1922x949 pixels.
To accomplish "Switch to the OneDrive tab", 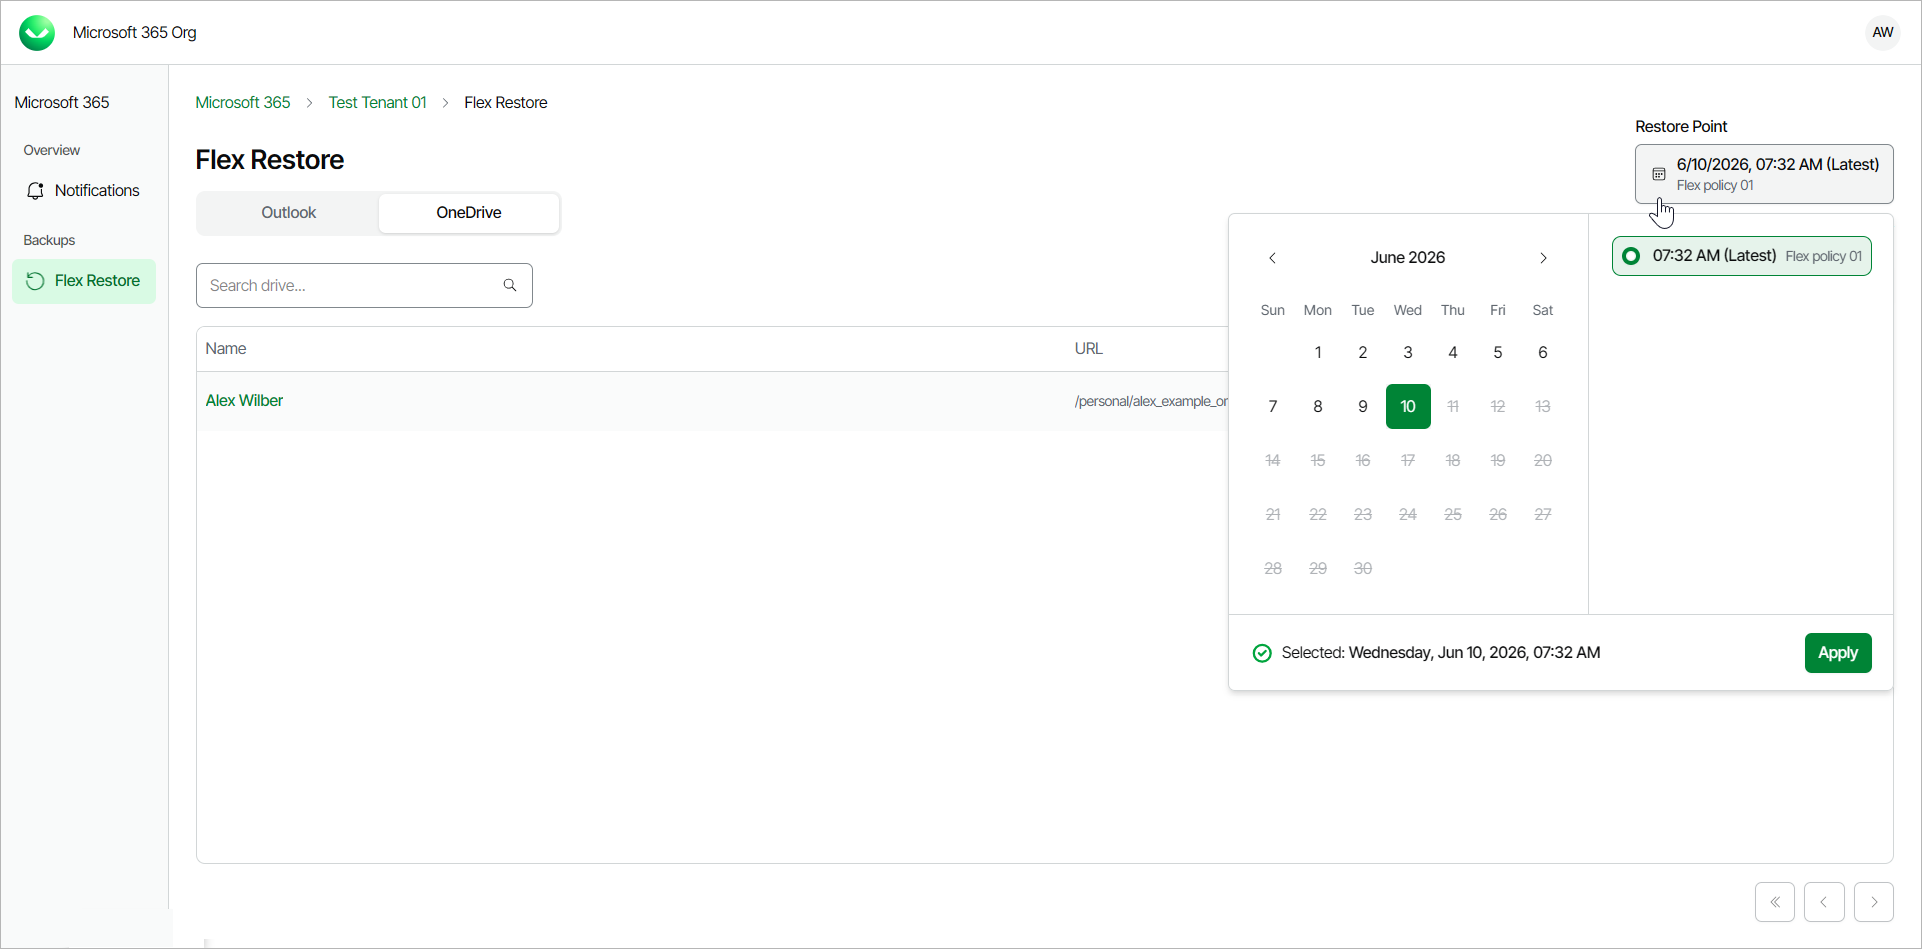I will 469,213.
